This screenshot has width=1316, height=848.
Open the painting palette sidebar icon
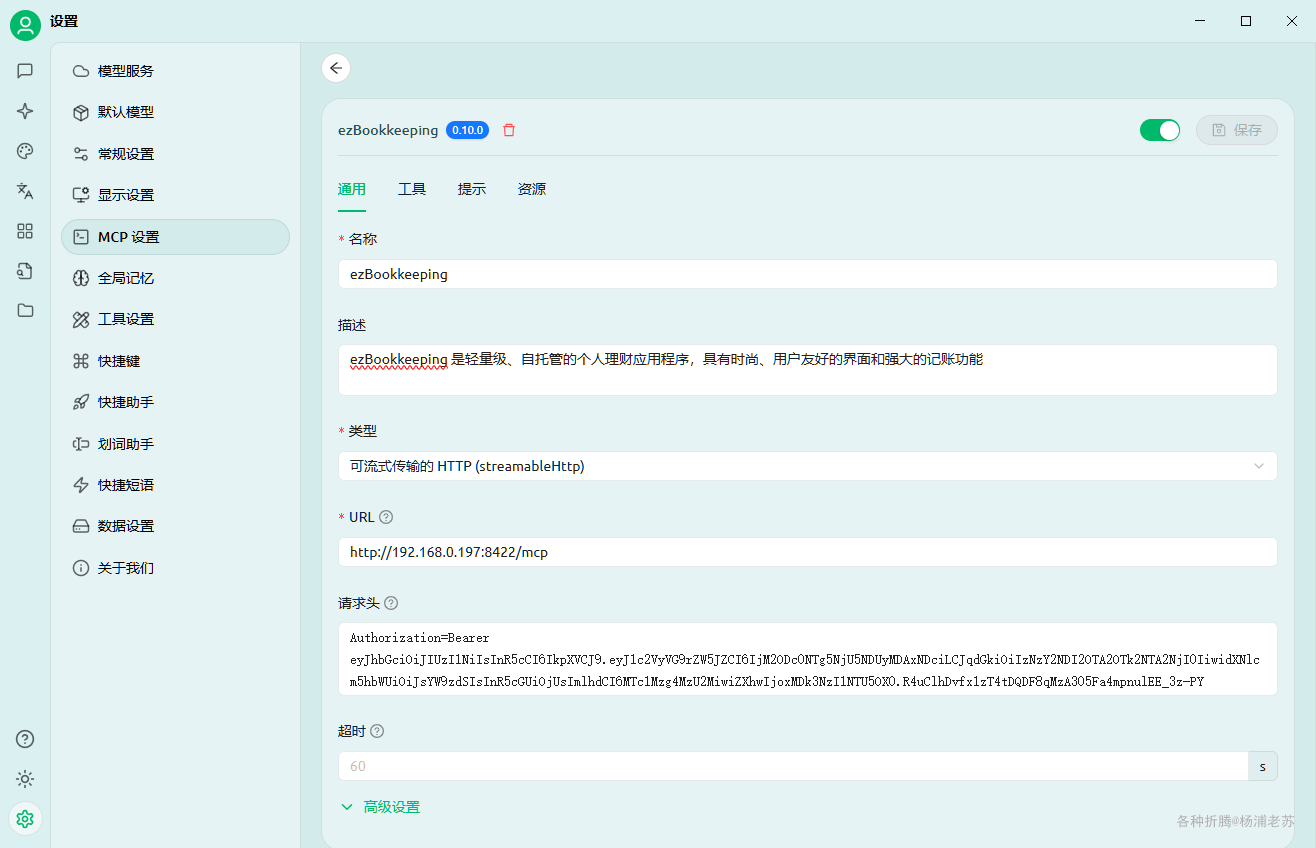click(x=25, y=151)
